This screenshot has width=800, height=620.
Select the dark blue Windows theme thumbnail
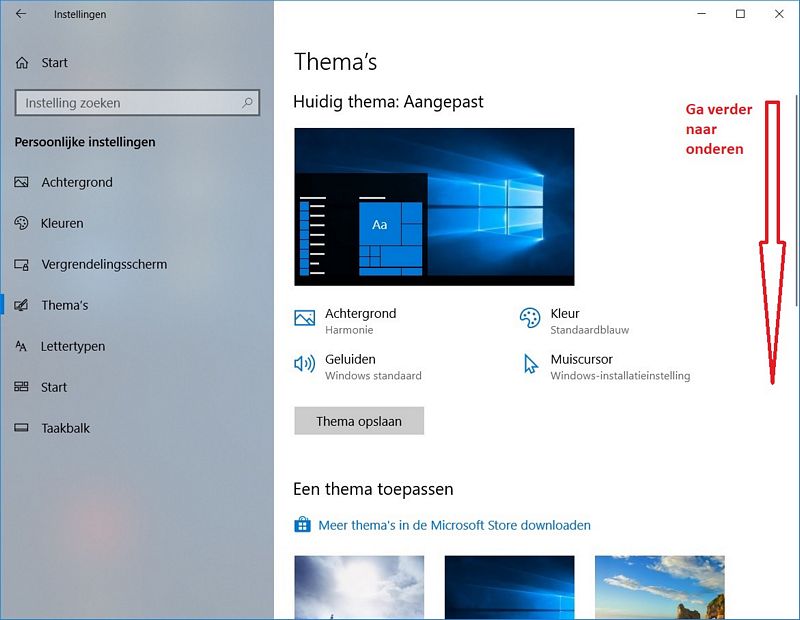click(x=509, y=587)
